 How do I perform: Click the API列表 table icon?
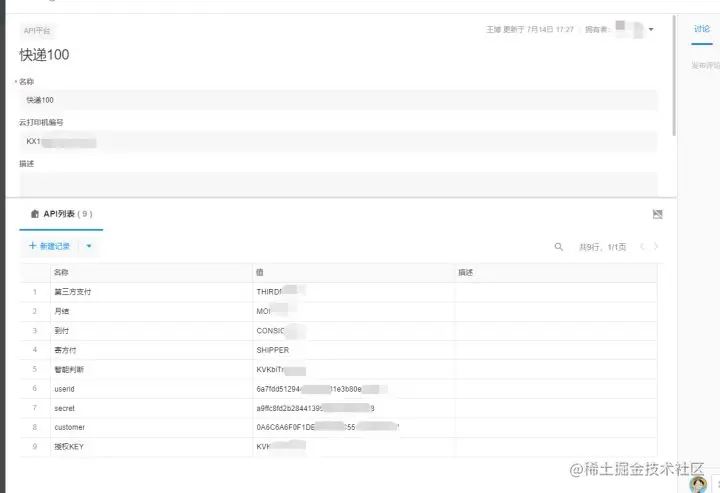click(x=34, y=214)
